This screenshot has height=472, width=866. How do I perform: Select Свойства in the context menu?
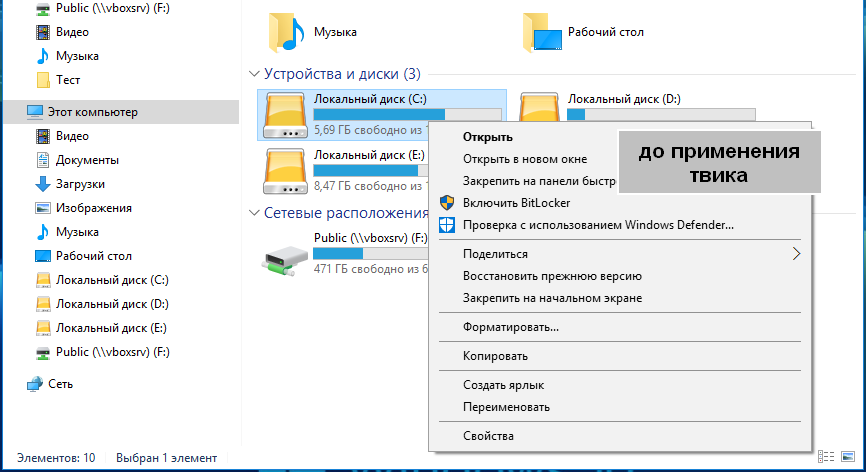click(488, 436)
